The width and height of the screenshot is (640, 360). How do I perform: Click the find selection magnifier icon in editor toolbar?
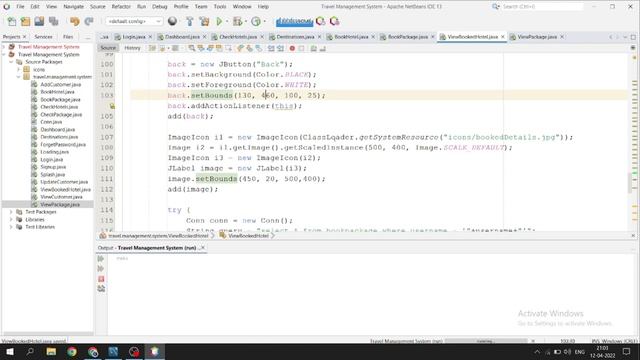[x=191, y=48]
